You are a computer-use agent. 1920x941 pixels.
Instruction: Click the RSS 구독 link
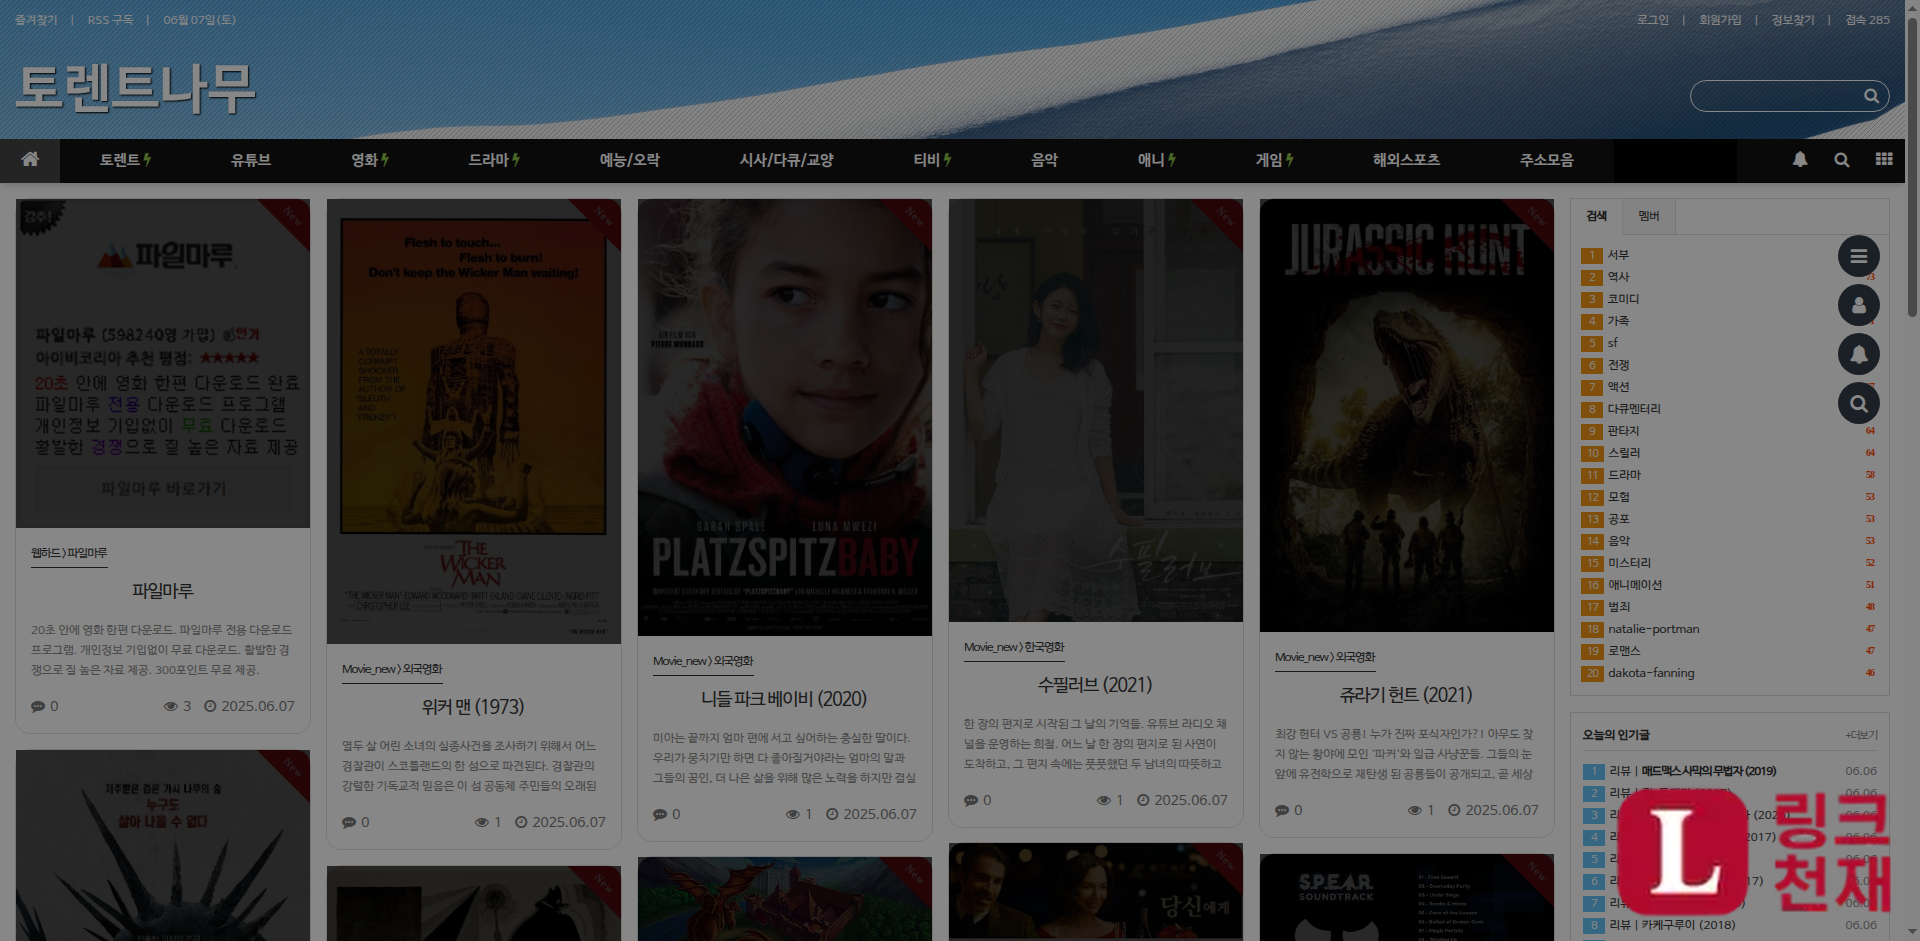110,20
